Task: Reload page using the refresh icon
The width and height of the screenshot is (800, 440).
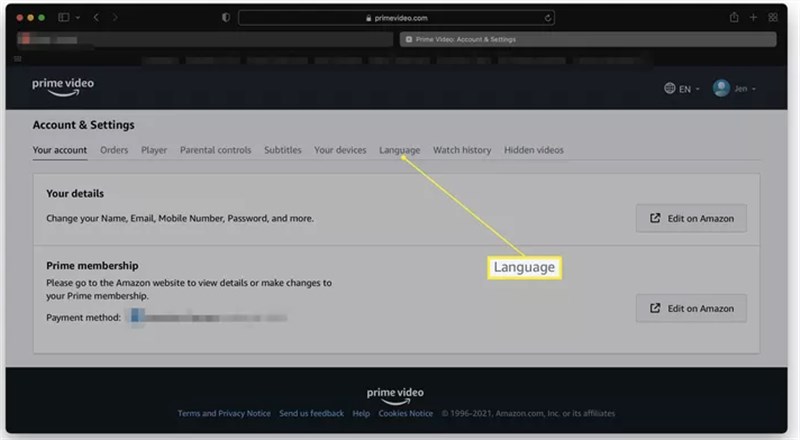Action: [x=547, y=18]
